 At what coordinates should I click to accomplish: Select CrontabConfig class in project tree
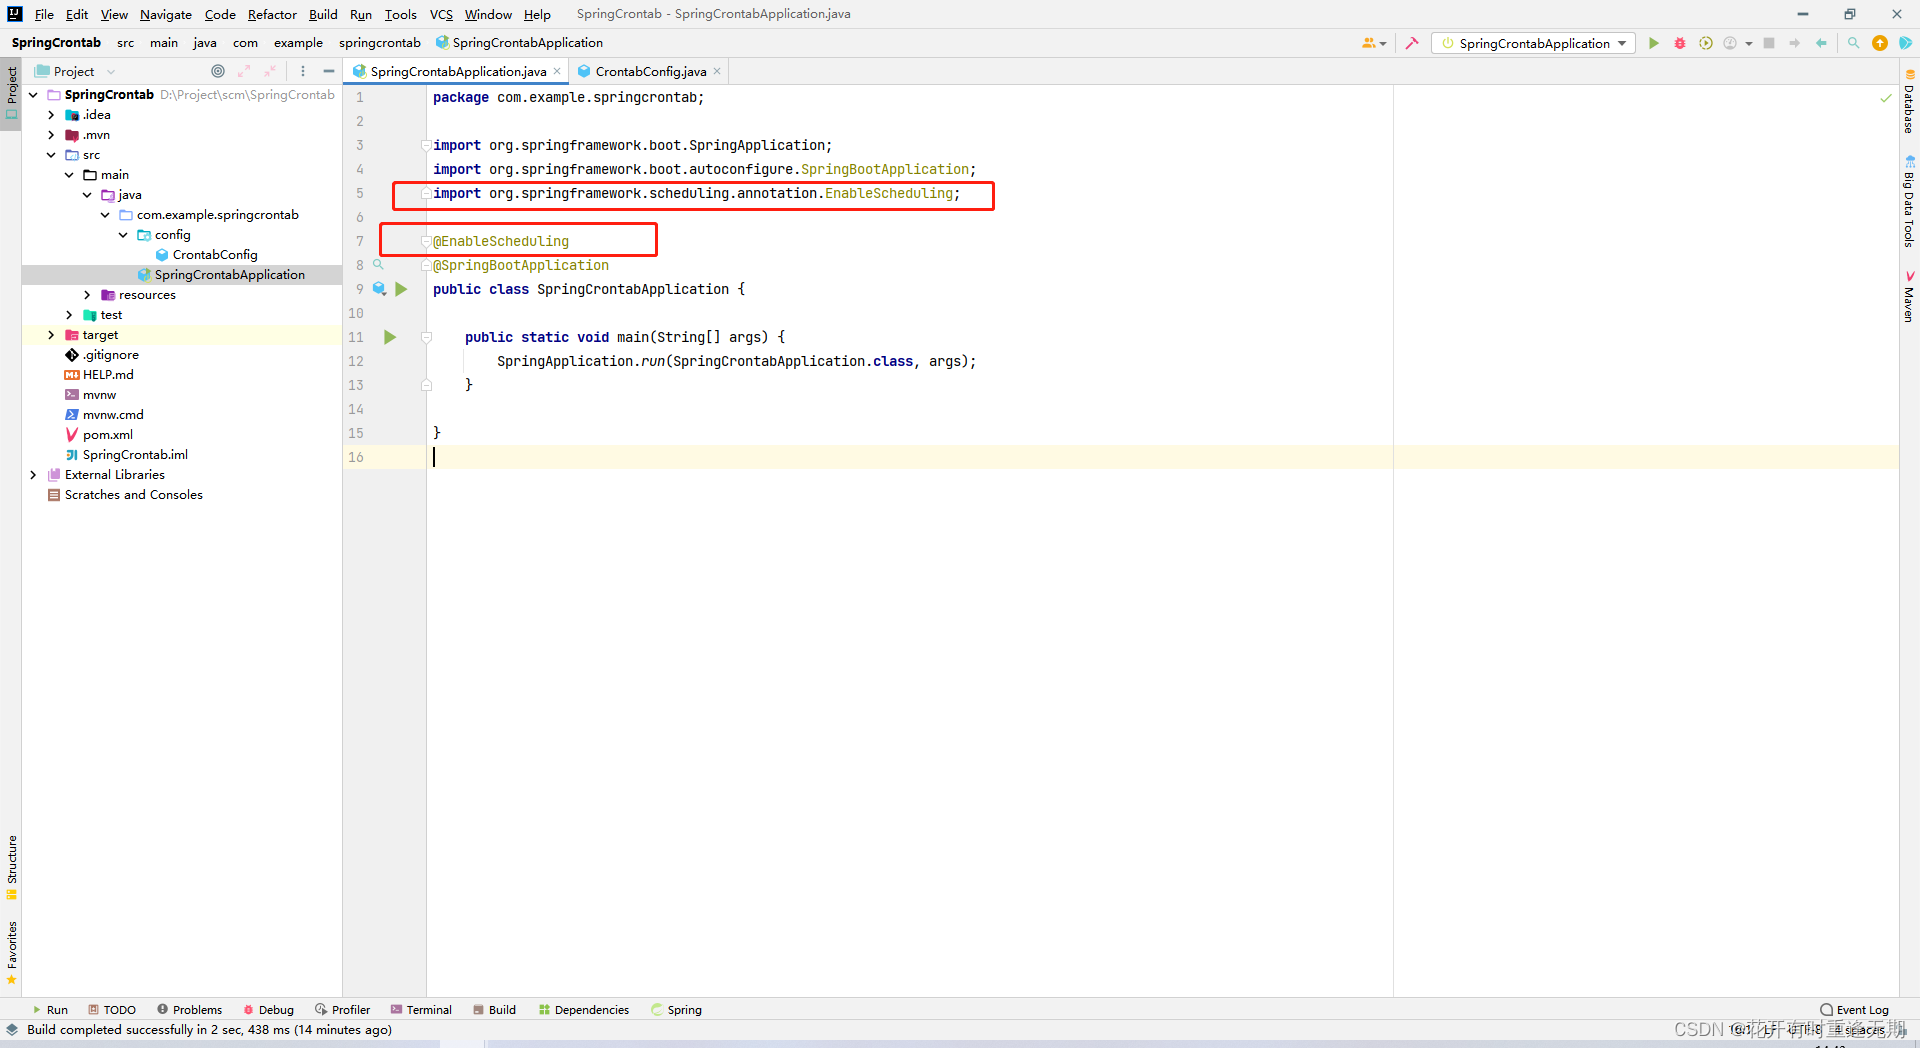215,255
